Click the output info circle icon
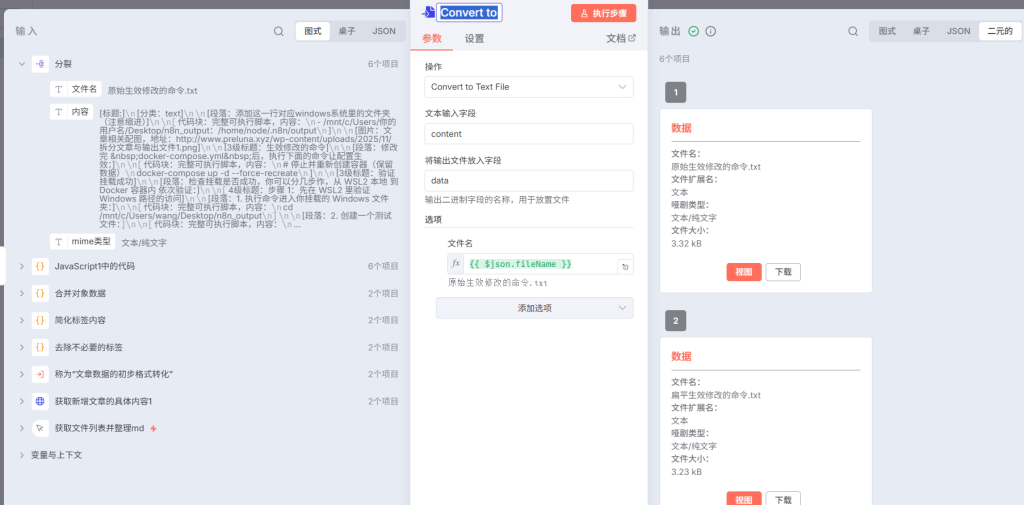Image resolution: width=1024 pixels, height=505 pixels. tap(710, 31)
